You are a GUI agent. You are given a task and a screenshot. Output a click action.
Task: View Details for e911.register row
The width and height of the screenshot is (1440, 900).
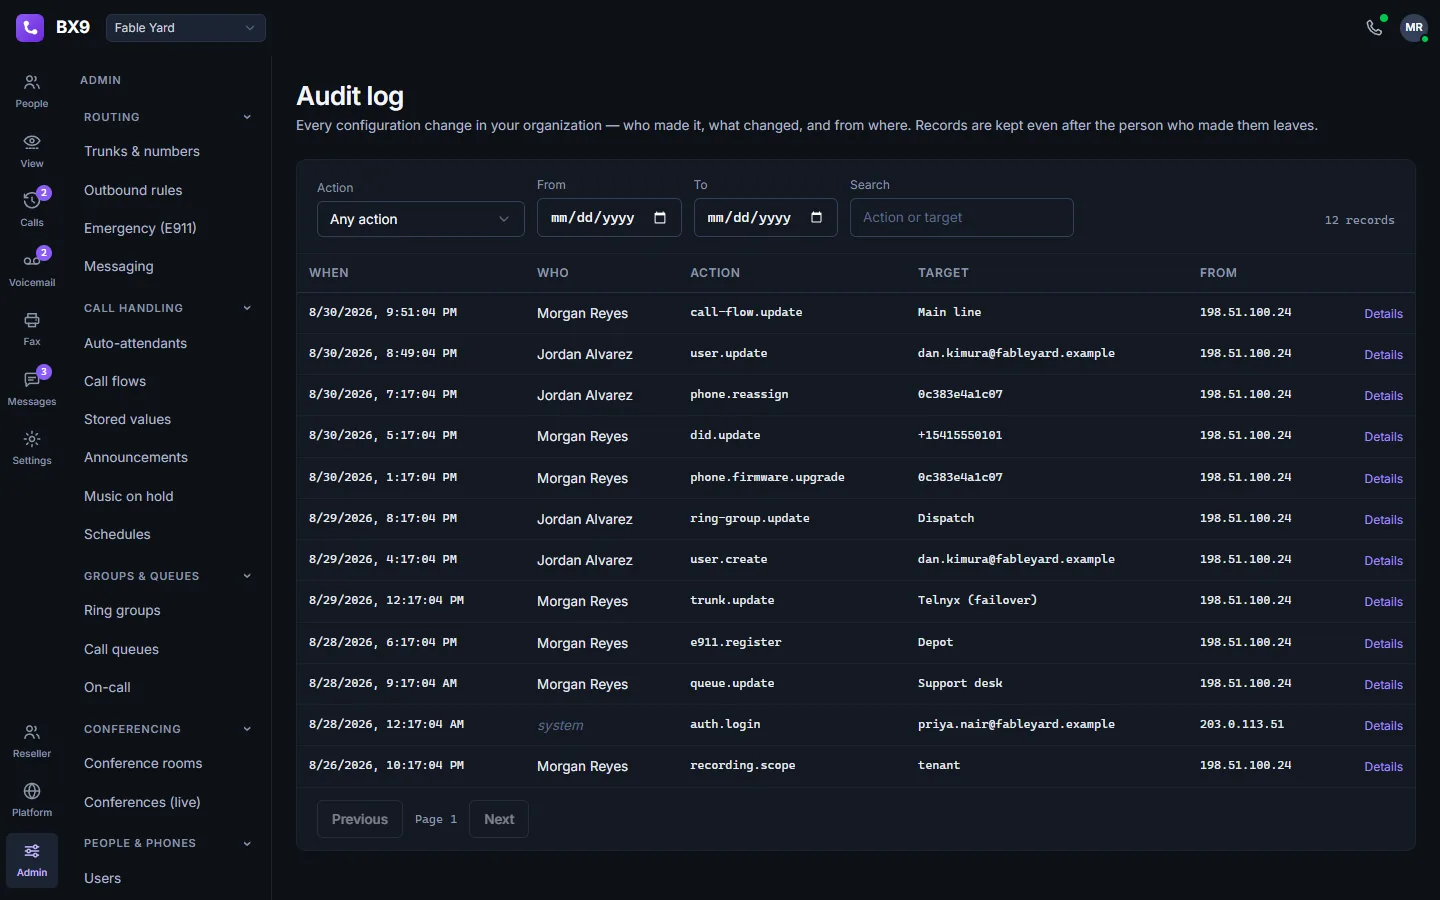pyautogui.click(x=1383, y=644)
